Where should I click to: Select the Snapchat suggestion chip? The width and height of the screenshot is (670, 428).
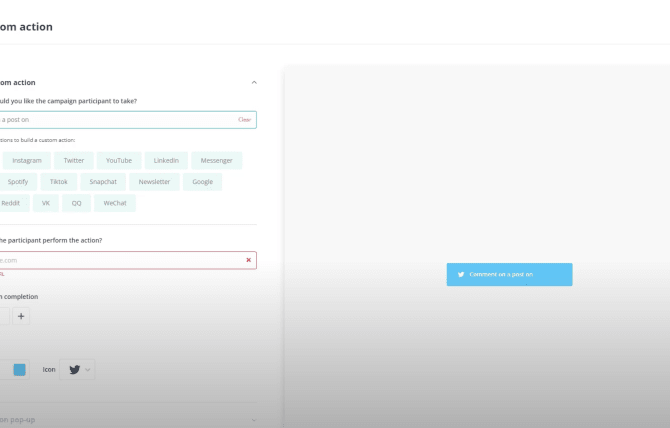click(103, 182)
